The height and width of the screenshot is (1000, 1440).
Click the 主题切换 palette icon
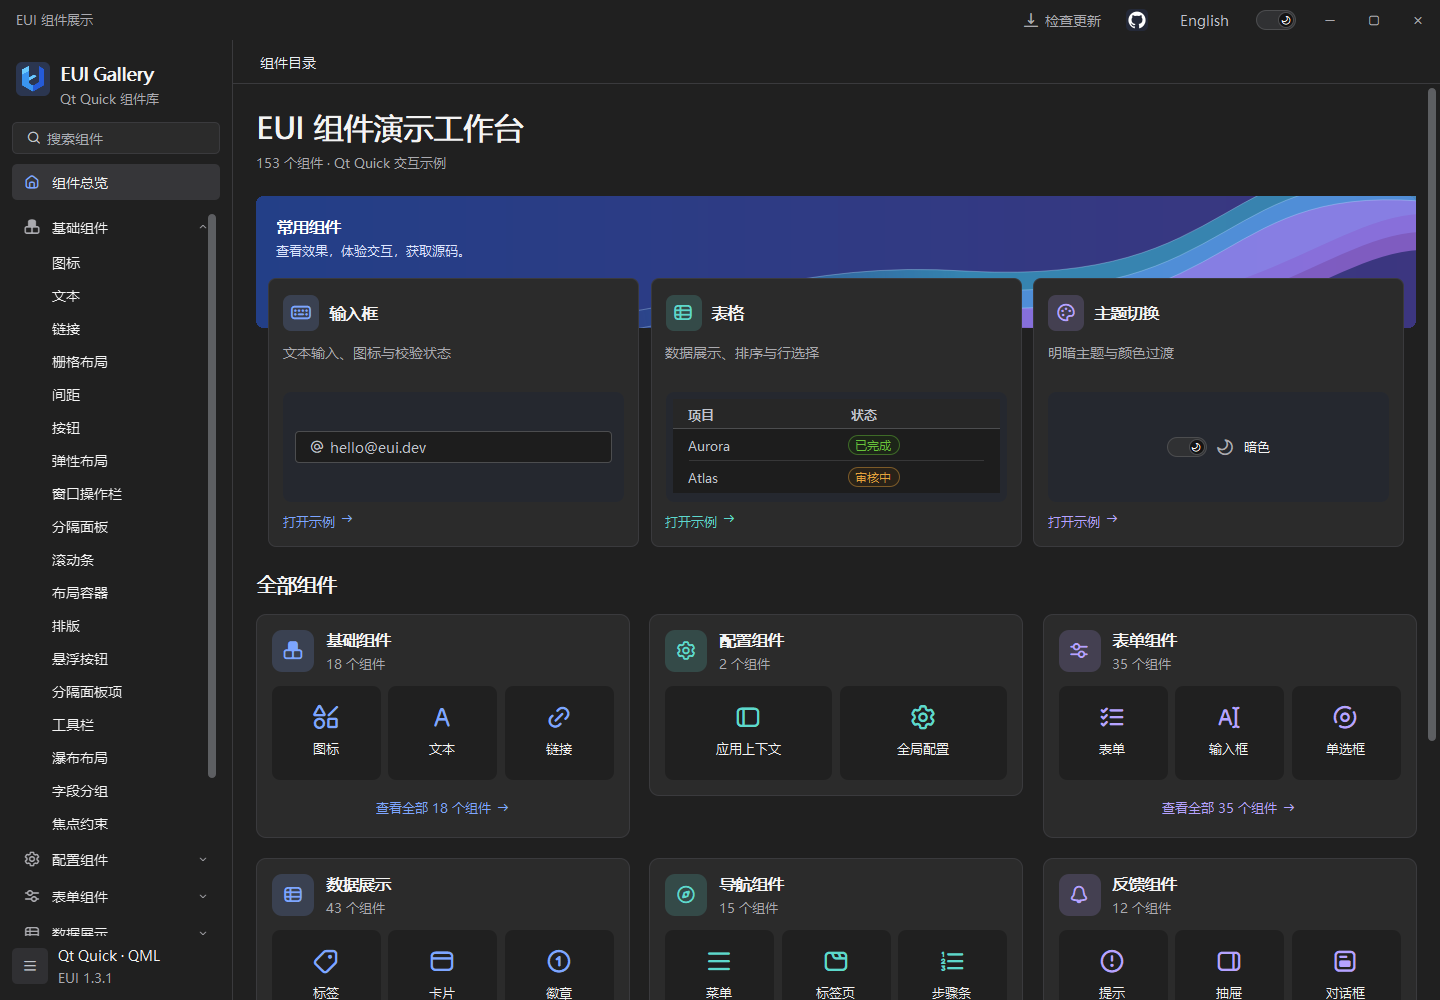click(1066, 313)
